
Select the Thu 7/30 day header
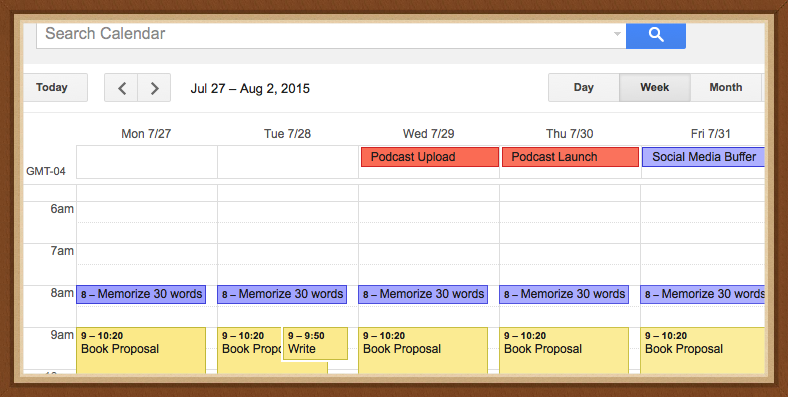coord(569,134)
